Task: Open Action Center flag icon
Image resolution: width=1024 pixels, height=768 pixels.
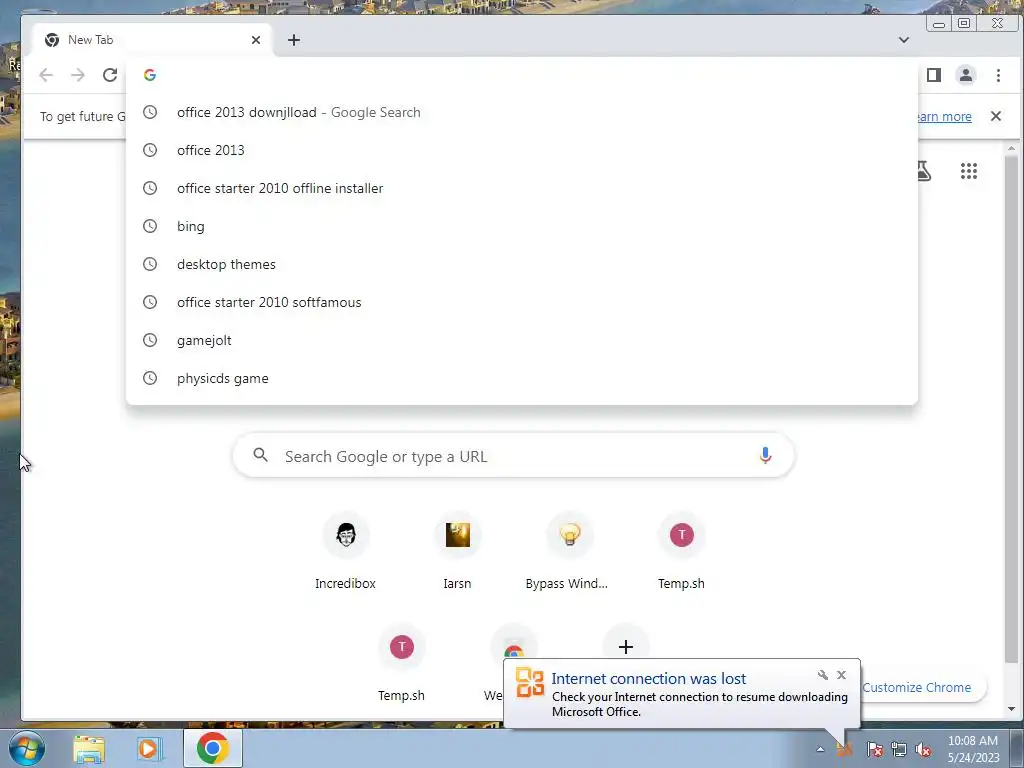Action: [x=875, y=749]
